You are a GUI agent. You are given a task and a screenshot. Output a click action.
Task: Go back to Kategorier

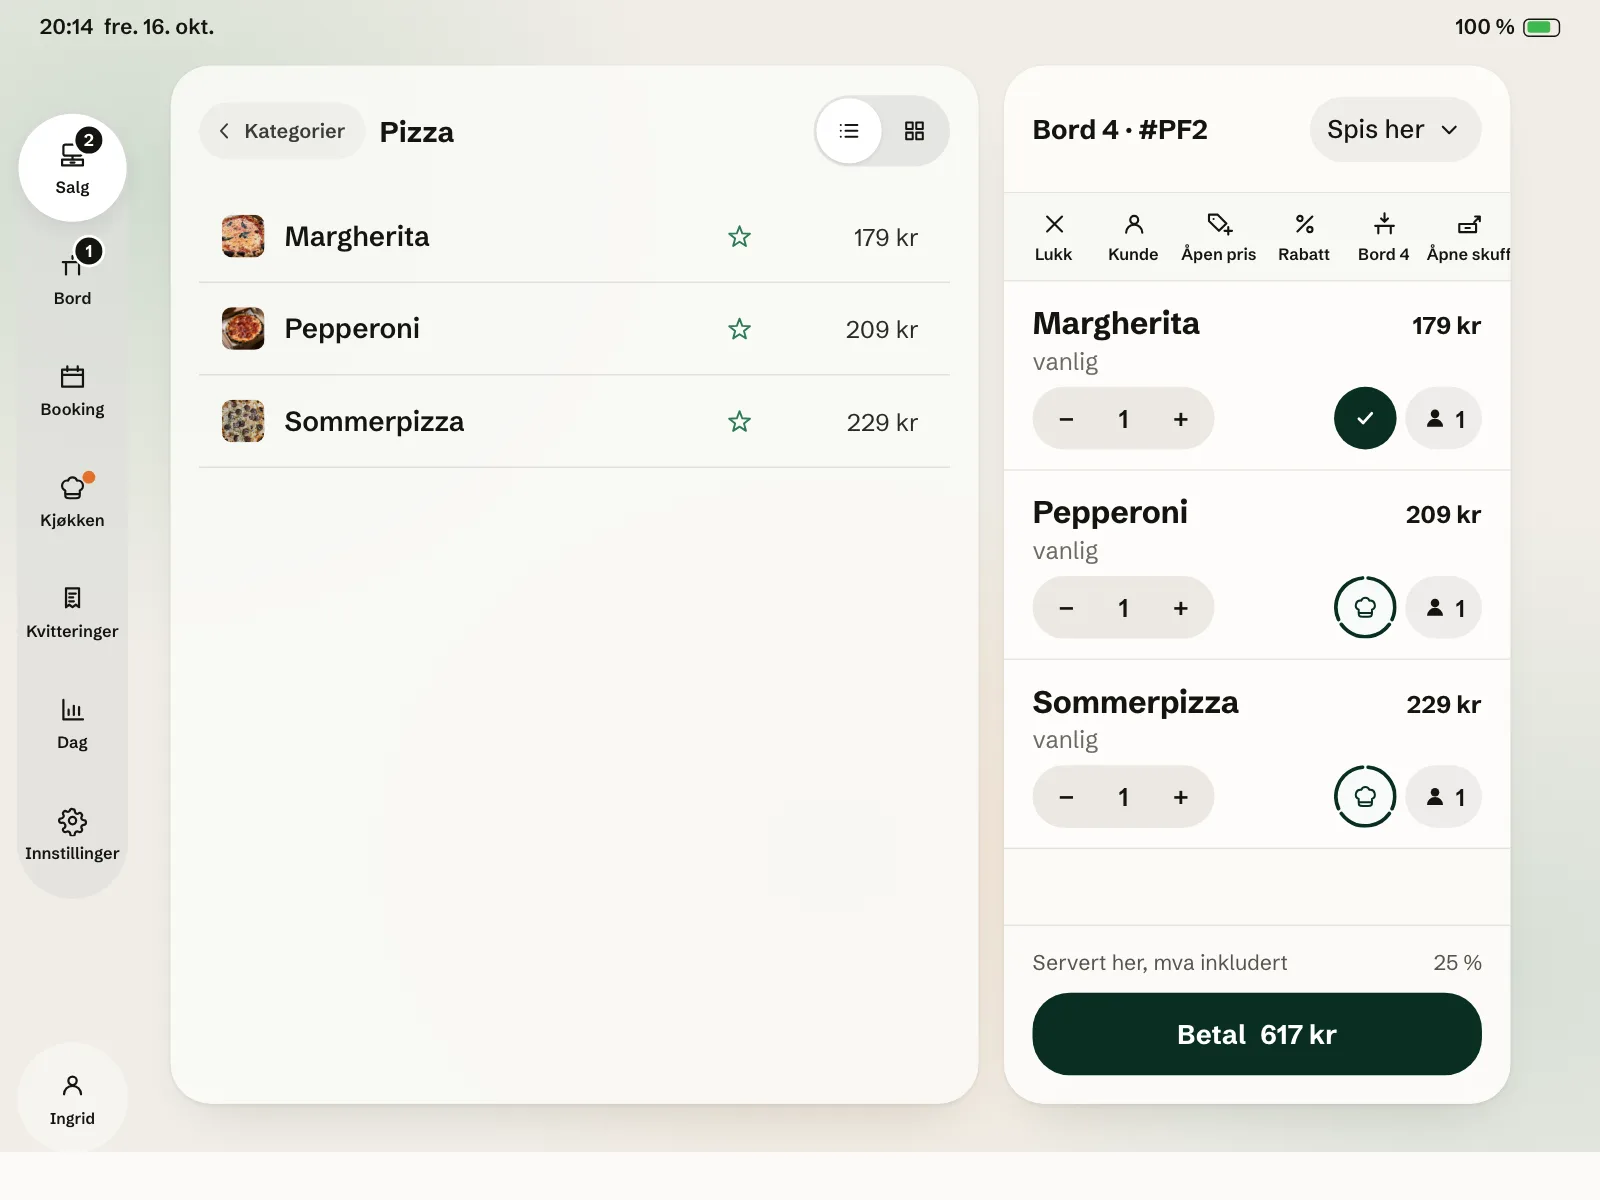coord(282,131)
